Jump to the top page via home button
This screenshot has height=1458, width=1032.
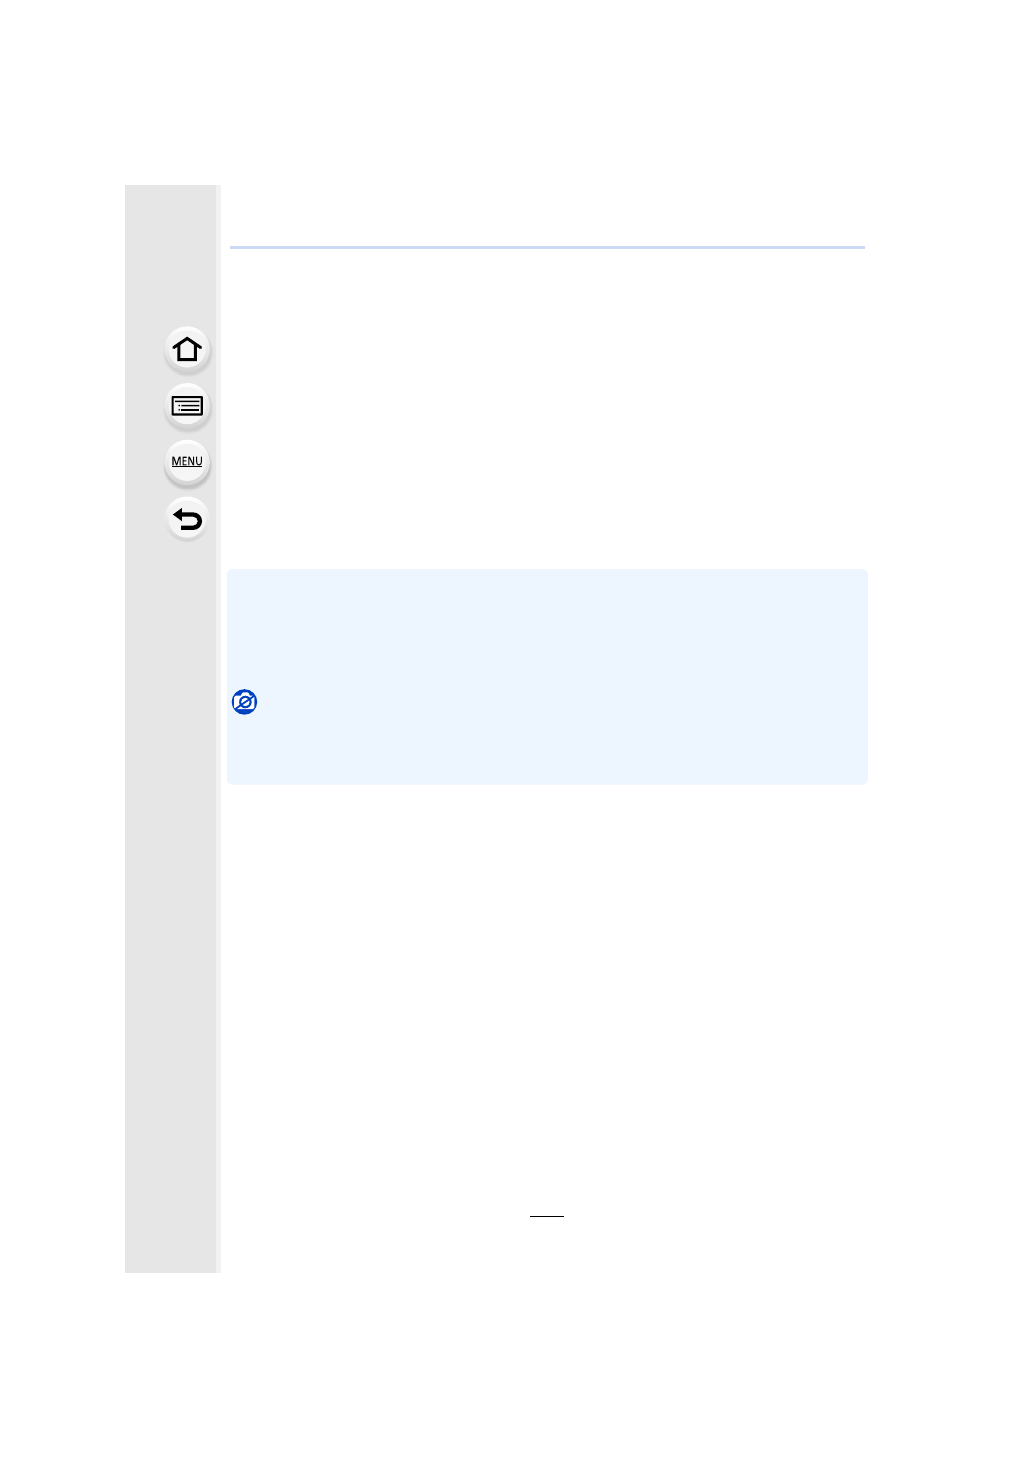[x=187, y=350]
